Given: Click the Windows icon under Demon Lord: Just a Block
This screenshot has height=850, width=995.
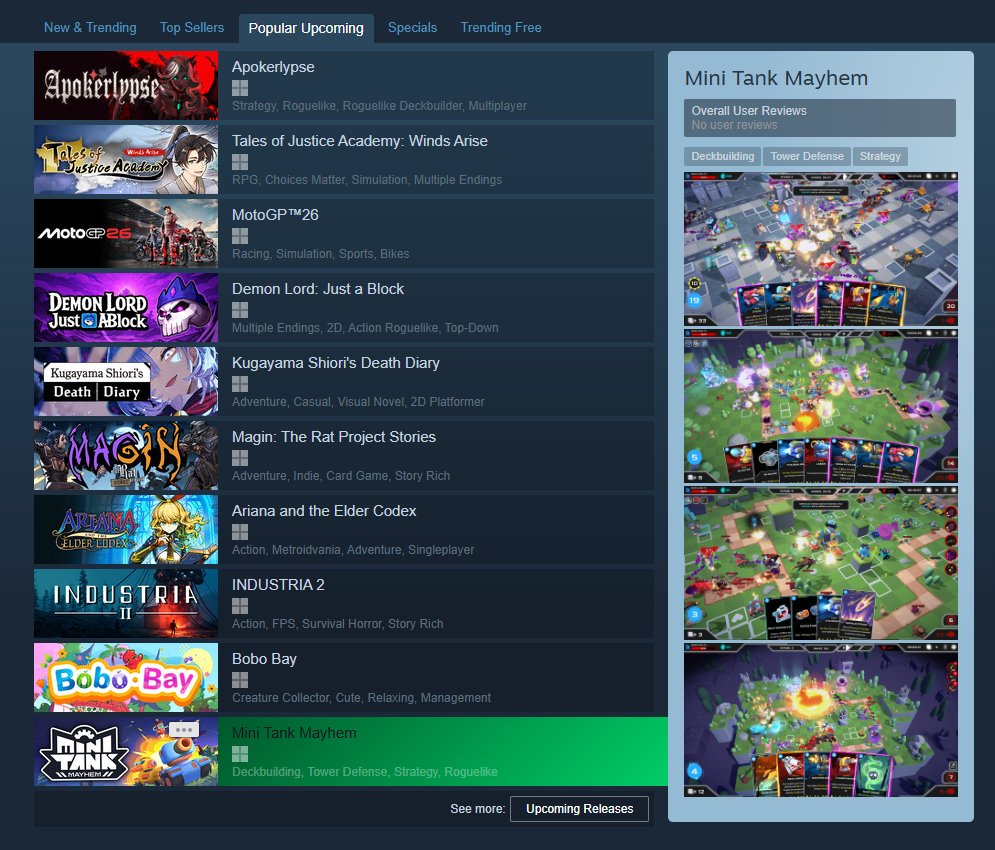Looking at the screenshot, I should point(240,310).
